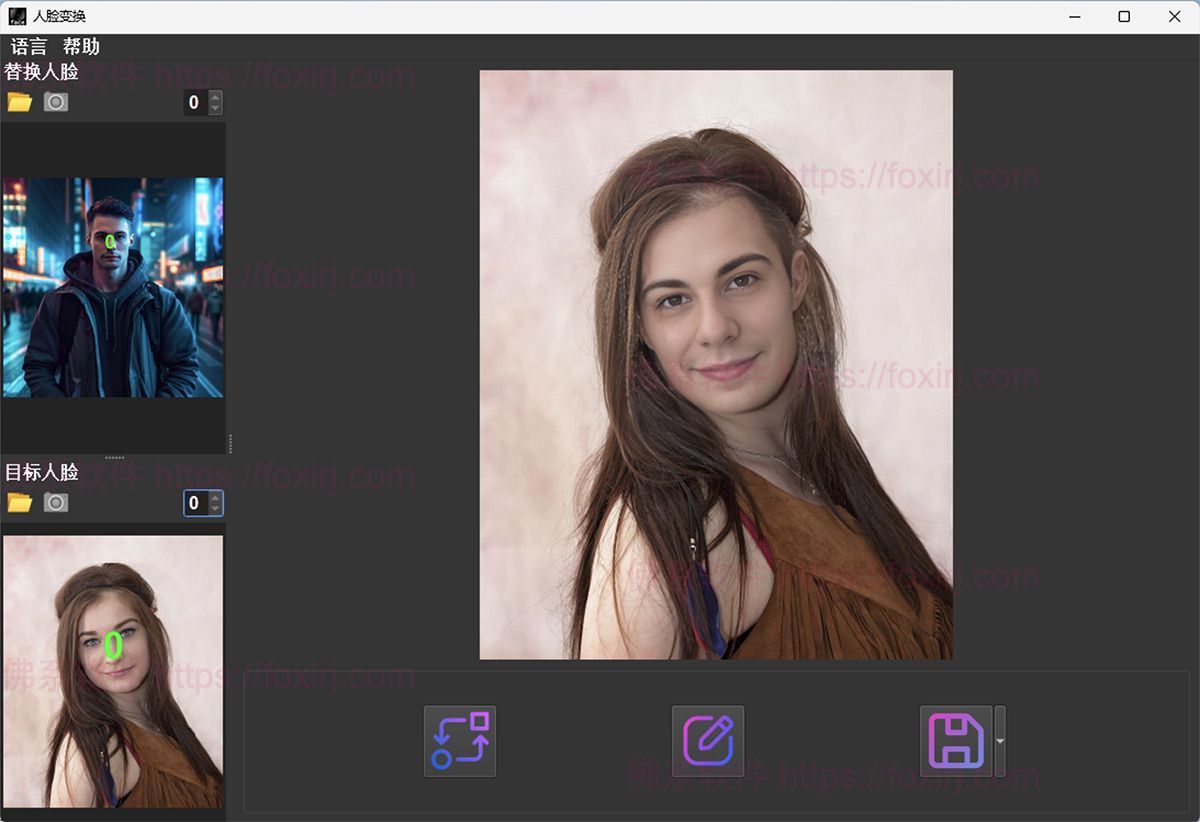Viewport: 1200px width, 822px height.
Task: Increase the 替换人脸 face index
Action: click(215, 97)
